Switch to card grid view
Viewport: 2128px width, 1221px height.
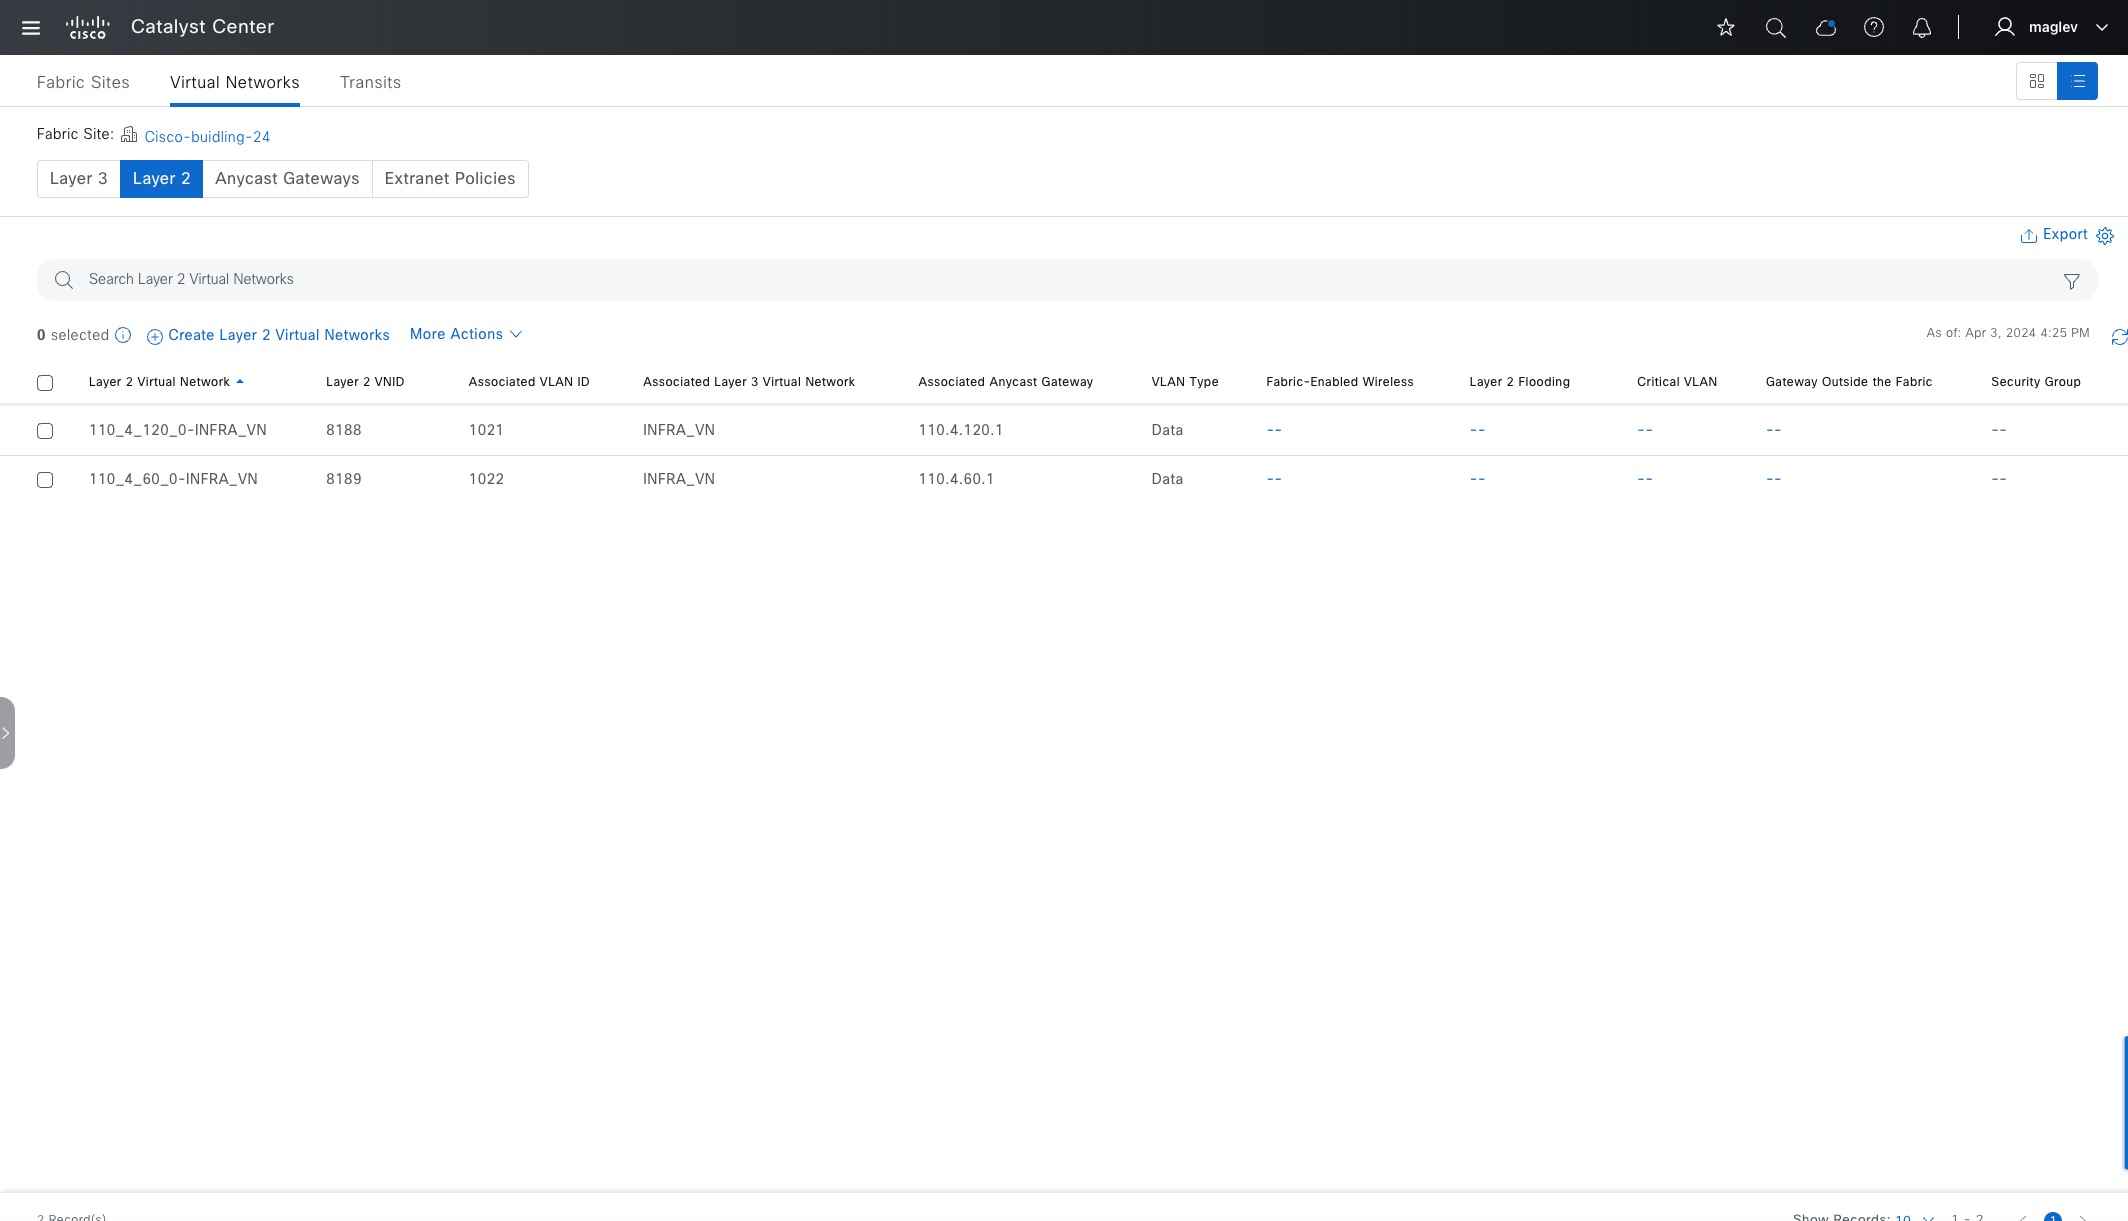click(x=2037, y=81)
